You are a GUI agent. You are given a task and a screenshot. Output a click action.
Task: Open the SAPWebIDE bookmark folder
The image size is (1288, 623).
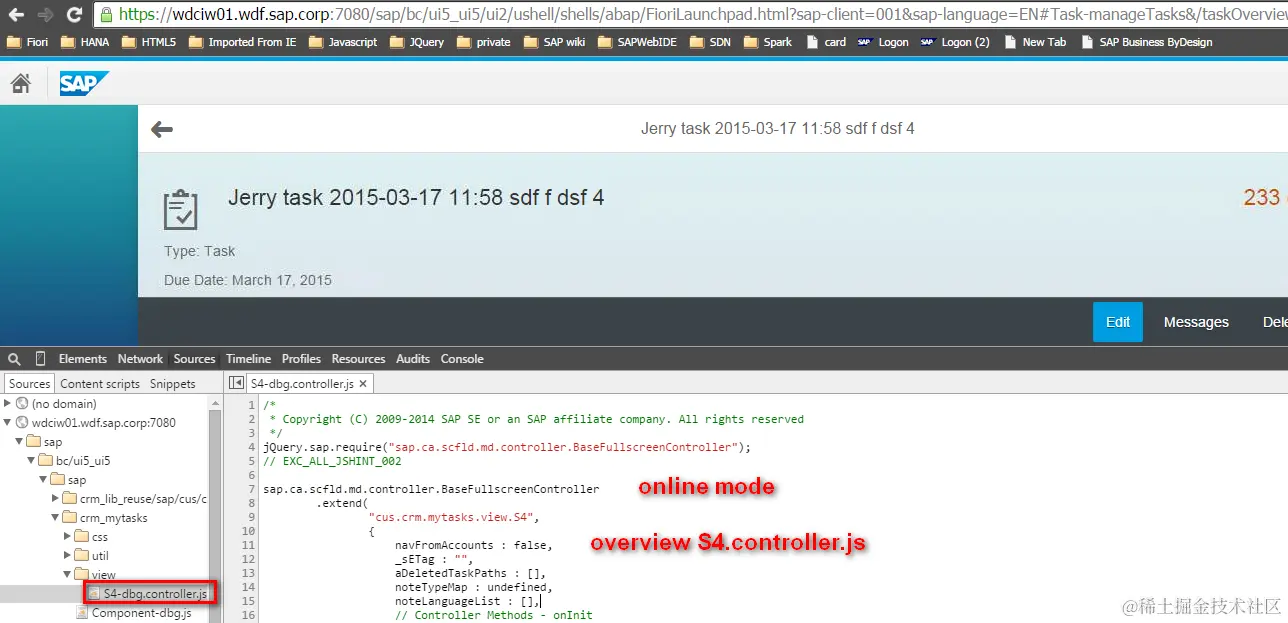point(636,42)
